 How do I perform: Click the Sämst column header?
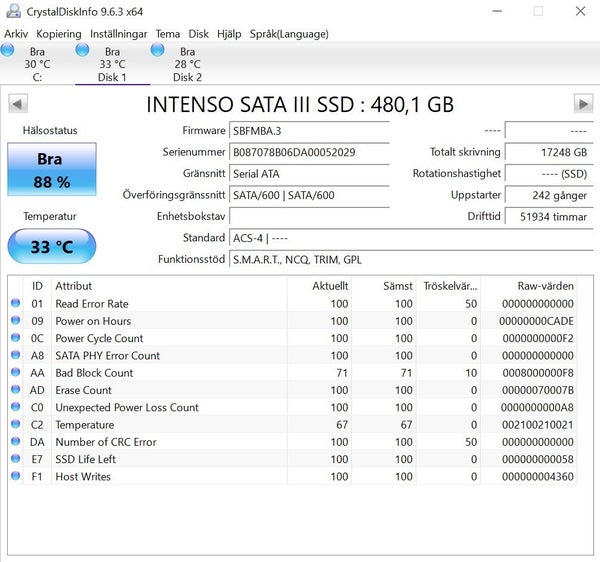383,286
